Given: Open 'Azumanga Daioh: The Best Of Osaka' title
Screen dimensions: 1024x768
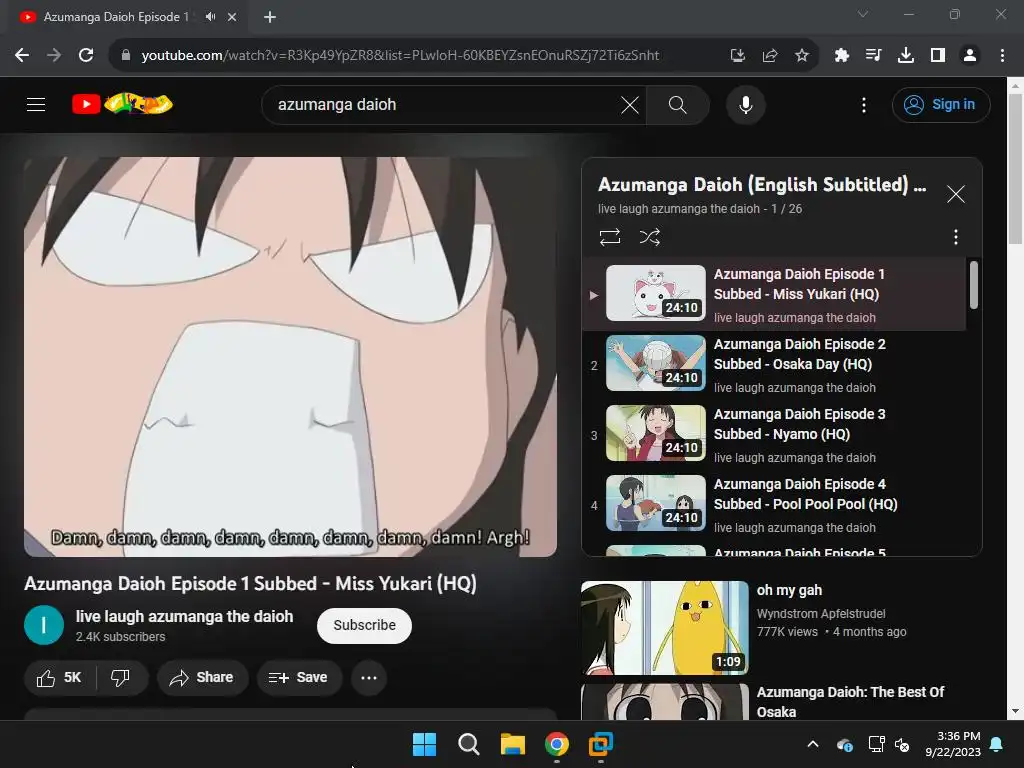Looking at the screenshot, I should (850, 702).
